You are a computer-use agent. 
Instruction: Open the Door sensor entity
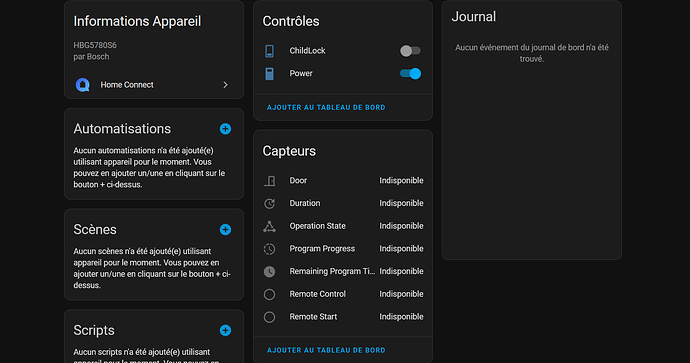(343, 181)
